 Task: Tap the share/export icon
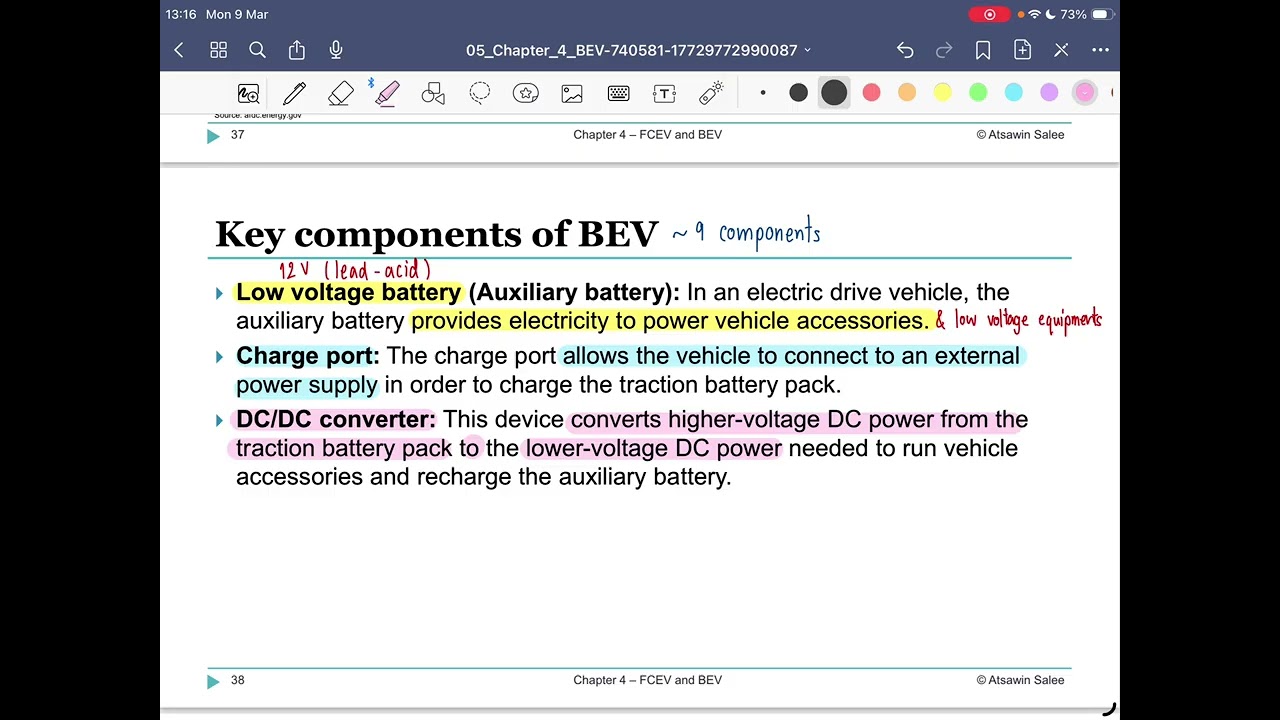pos(297,50)
